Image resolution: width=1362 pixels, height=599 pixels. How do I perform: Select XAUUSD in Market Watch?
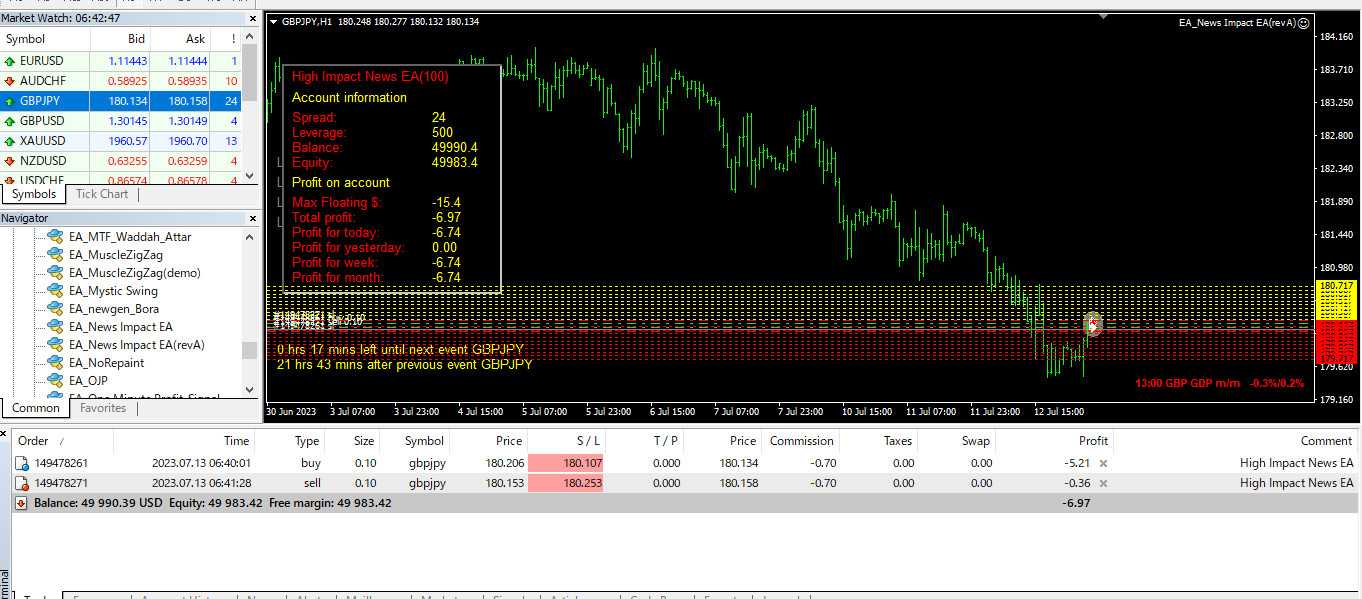(x=42, y=141)
